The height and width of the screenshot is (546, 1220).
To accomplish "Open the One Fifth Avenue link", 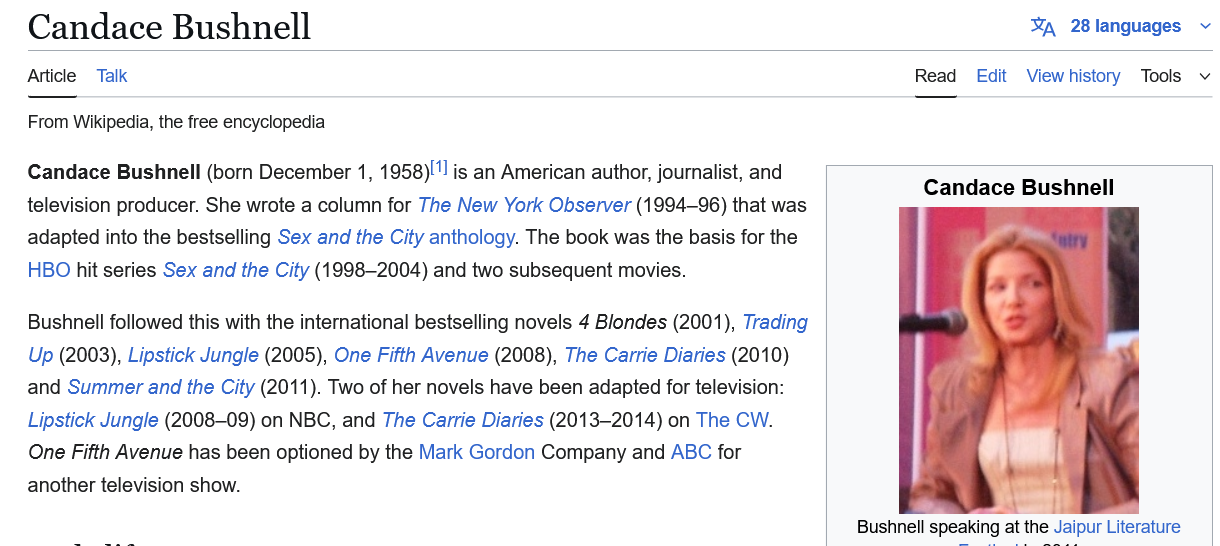I will pos(411,355).
